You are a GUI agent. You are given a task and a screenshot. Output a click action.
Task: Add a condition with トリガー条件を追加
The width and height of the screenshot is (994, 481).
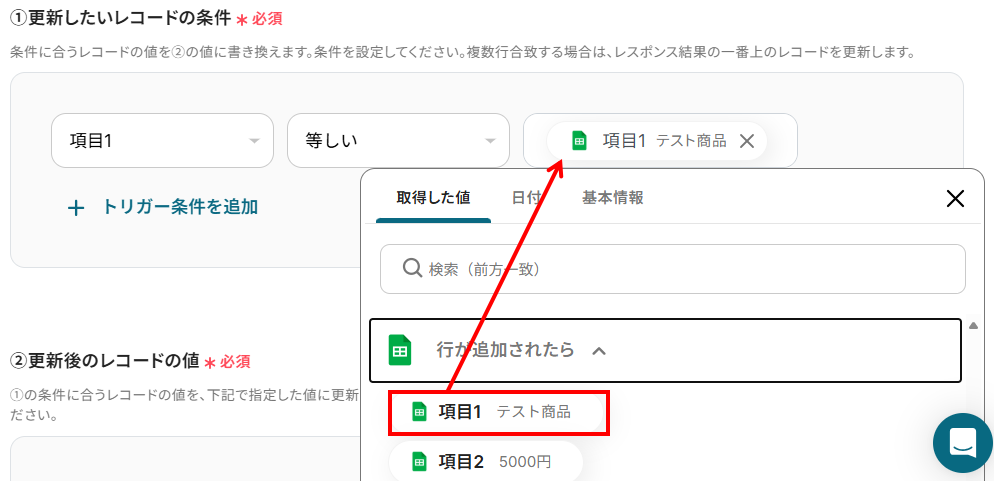[180, 207]
